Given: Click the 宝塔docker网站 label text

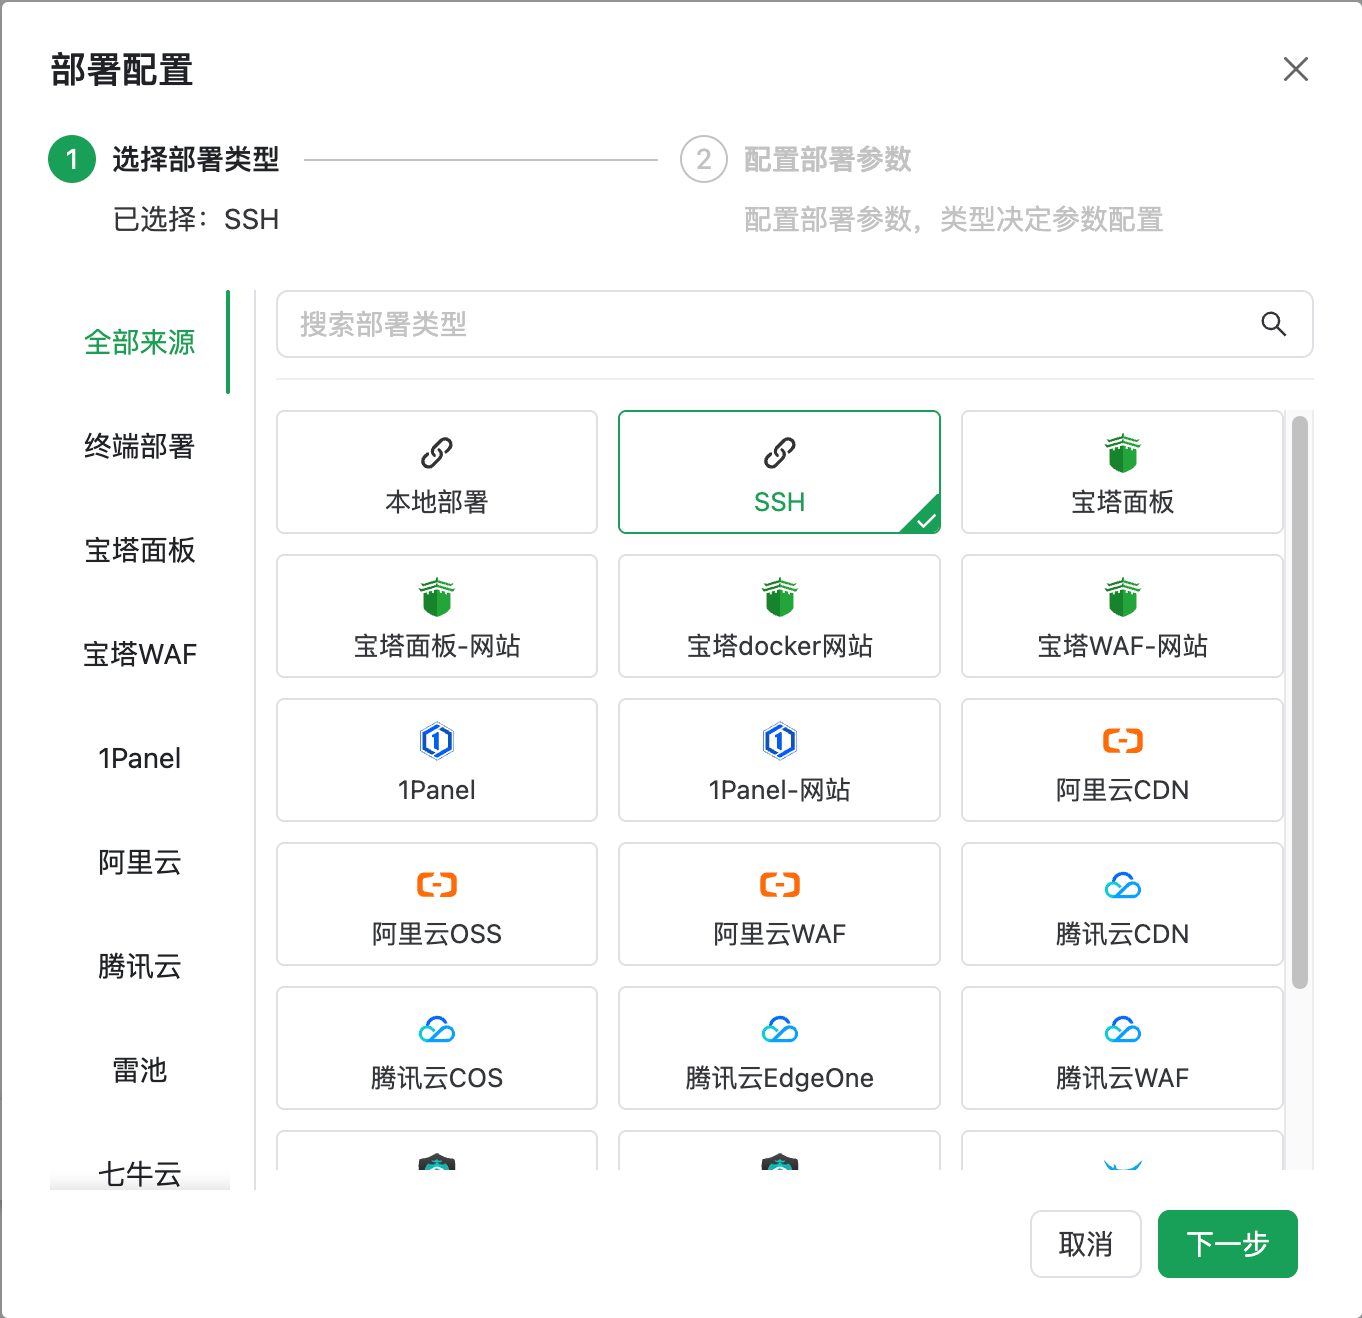Looking at the screenshot, I should coord(780,646).
